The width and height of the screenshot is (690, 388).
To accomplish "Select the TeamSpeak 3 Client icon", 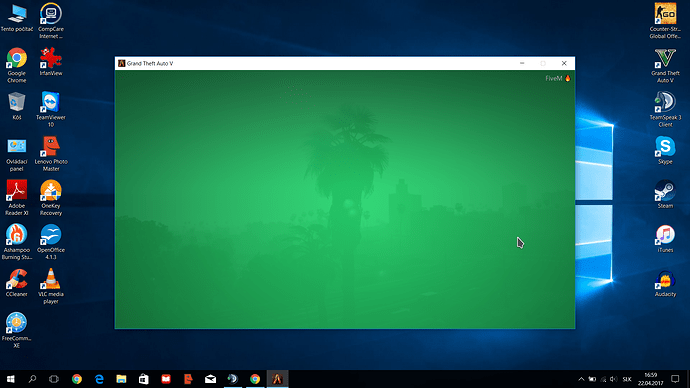I will click(665, 109).
